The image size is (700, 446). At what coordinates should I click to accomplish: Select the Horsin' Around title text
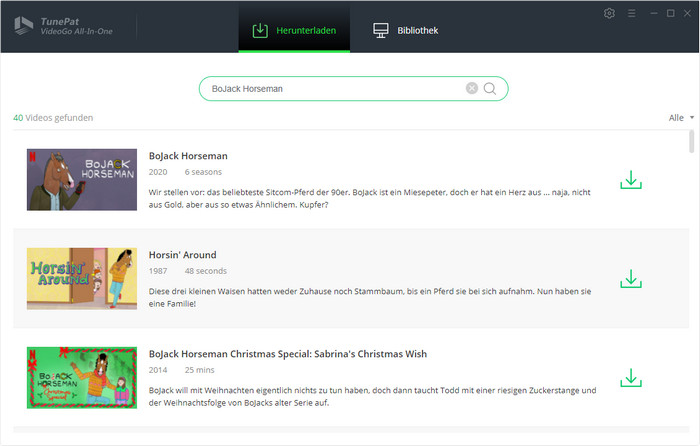point(182,255)
